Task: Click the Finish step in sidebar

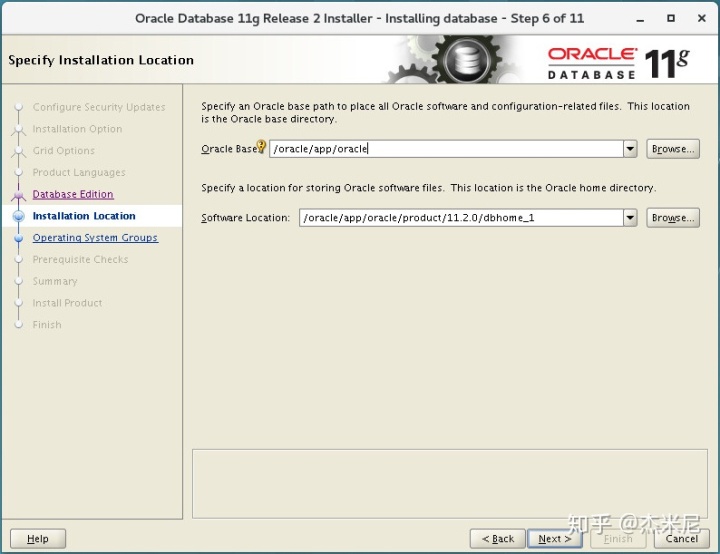Action: click(47, 325)
